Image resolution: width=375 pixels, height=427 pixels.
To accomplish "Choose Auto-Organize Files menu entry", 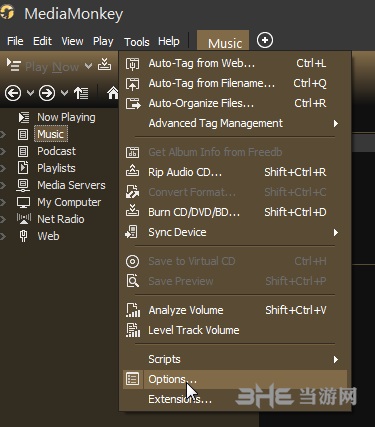I will (x=235, y=103).
